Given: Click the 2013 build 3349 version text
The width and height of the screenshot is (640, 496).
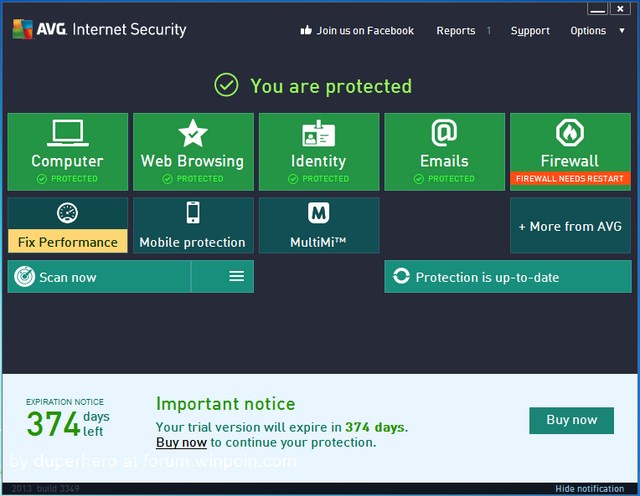Looking at the screenshot, I should (x=45, y=489).
